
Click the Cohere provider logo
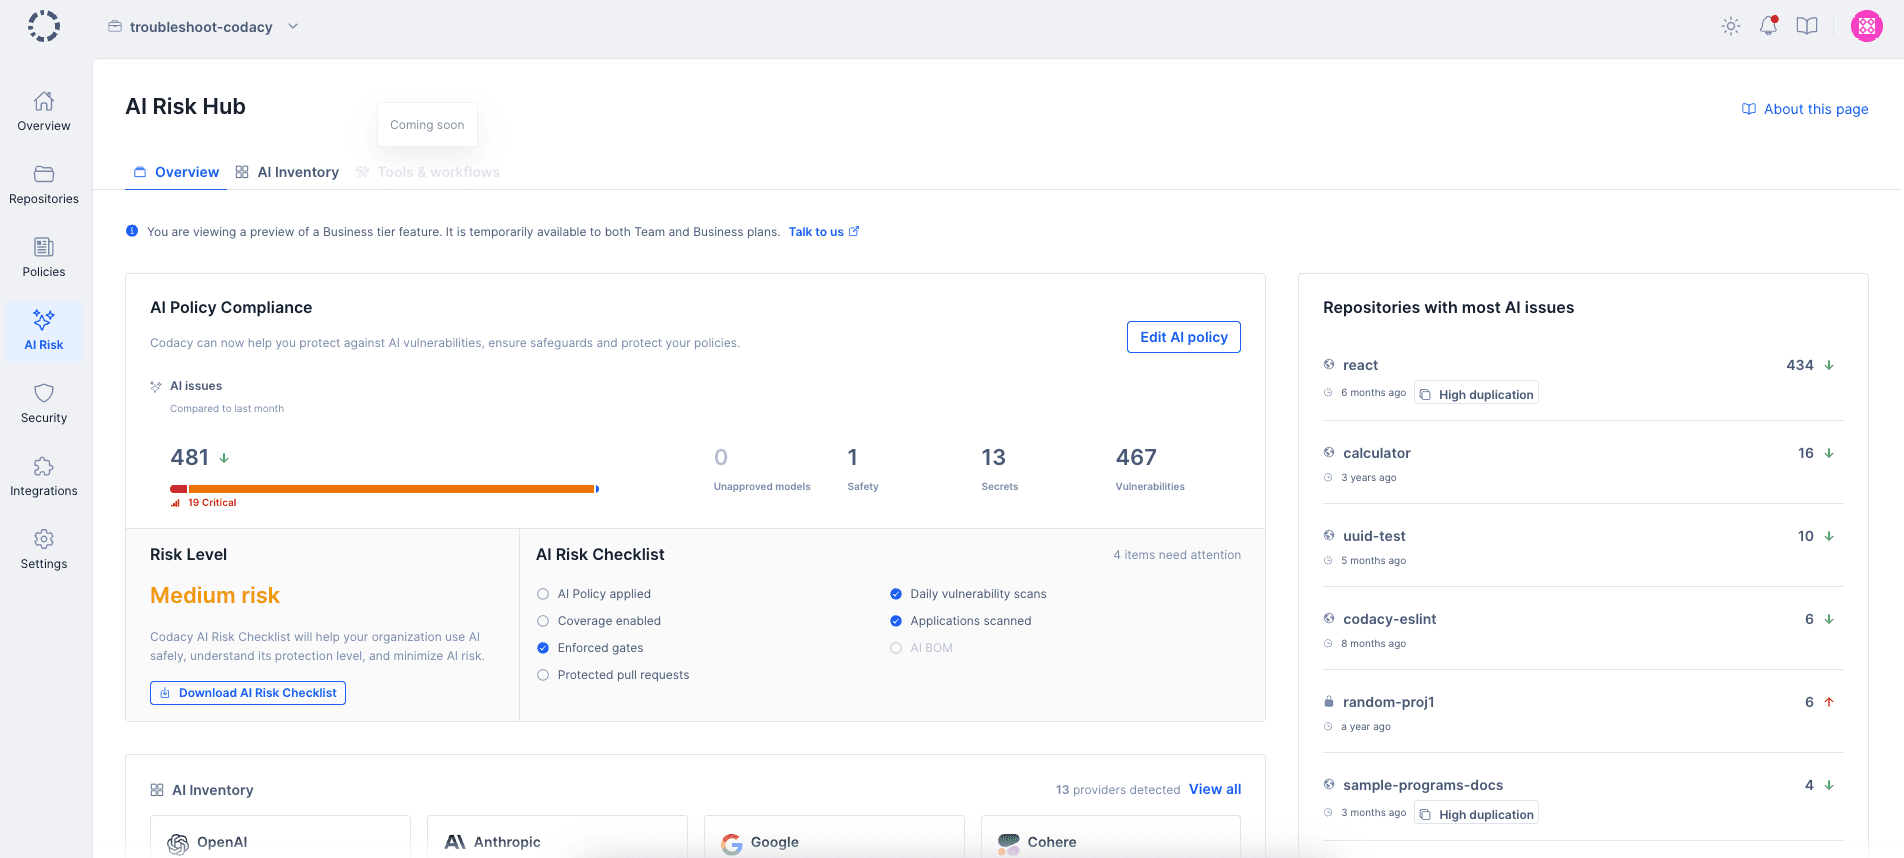point(1009,843)
